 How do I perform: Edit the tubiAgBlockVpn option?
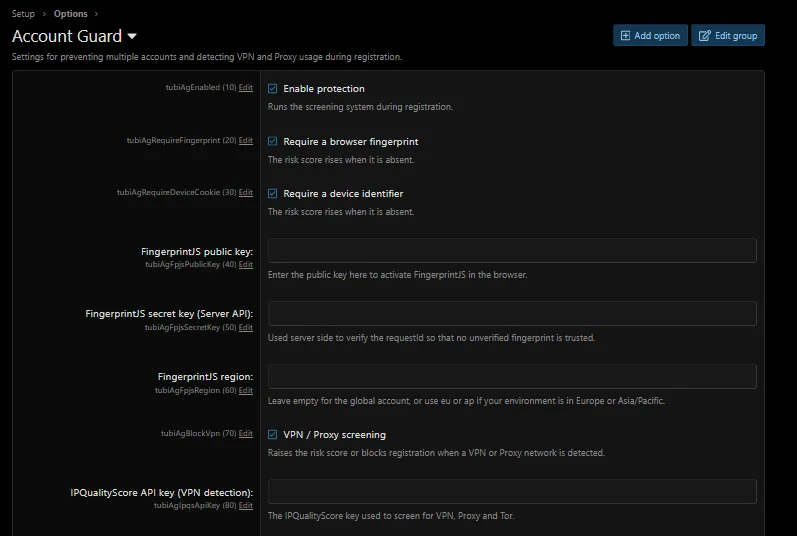(x=246, y=433)
